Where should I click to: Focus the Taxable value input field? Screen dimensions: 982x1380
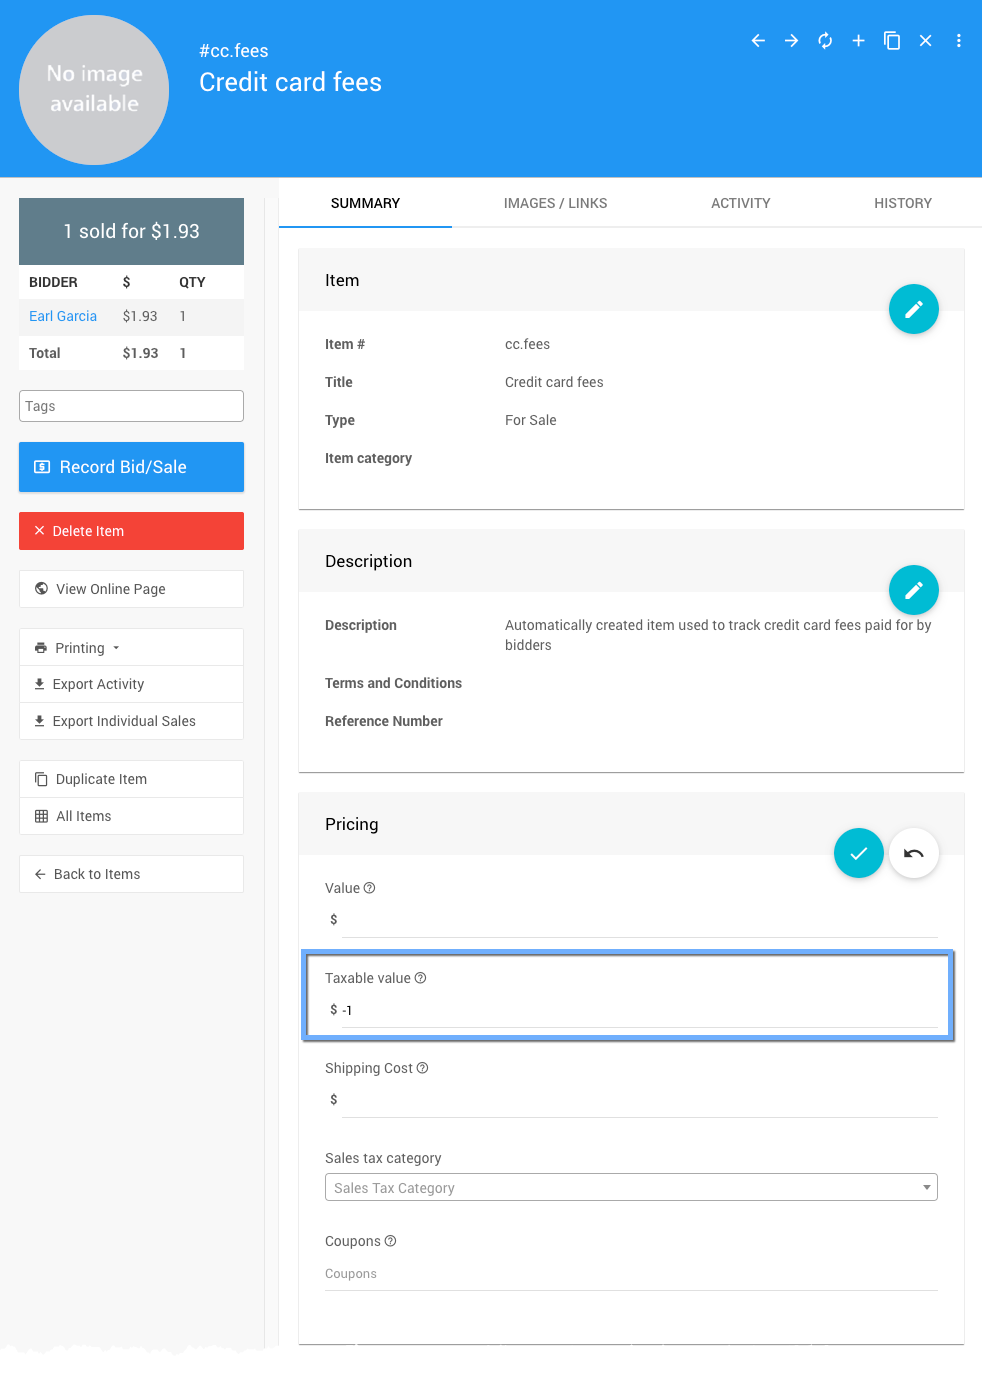pyautogui.click(x=640, y=1011)
